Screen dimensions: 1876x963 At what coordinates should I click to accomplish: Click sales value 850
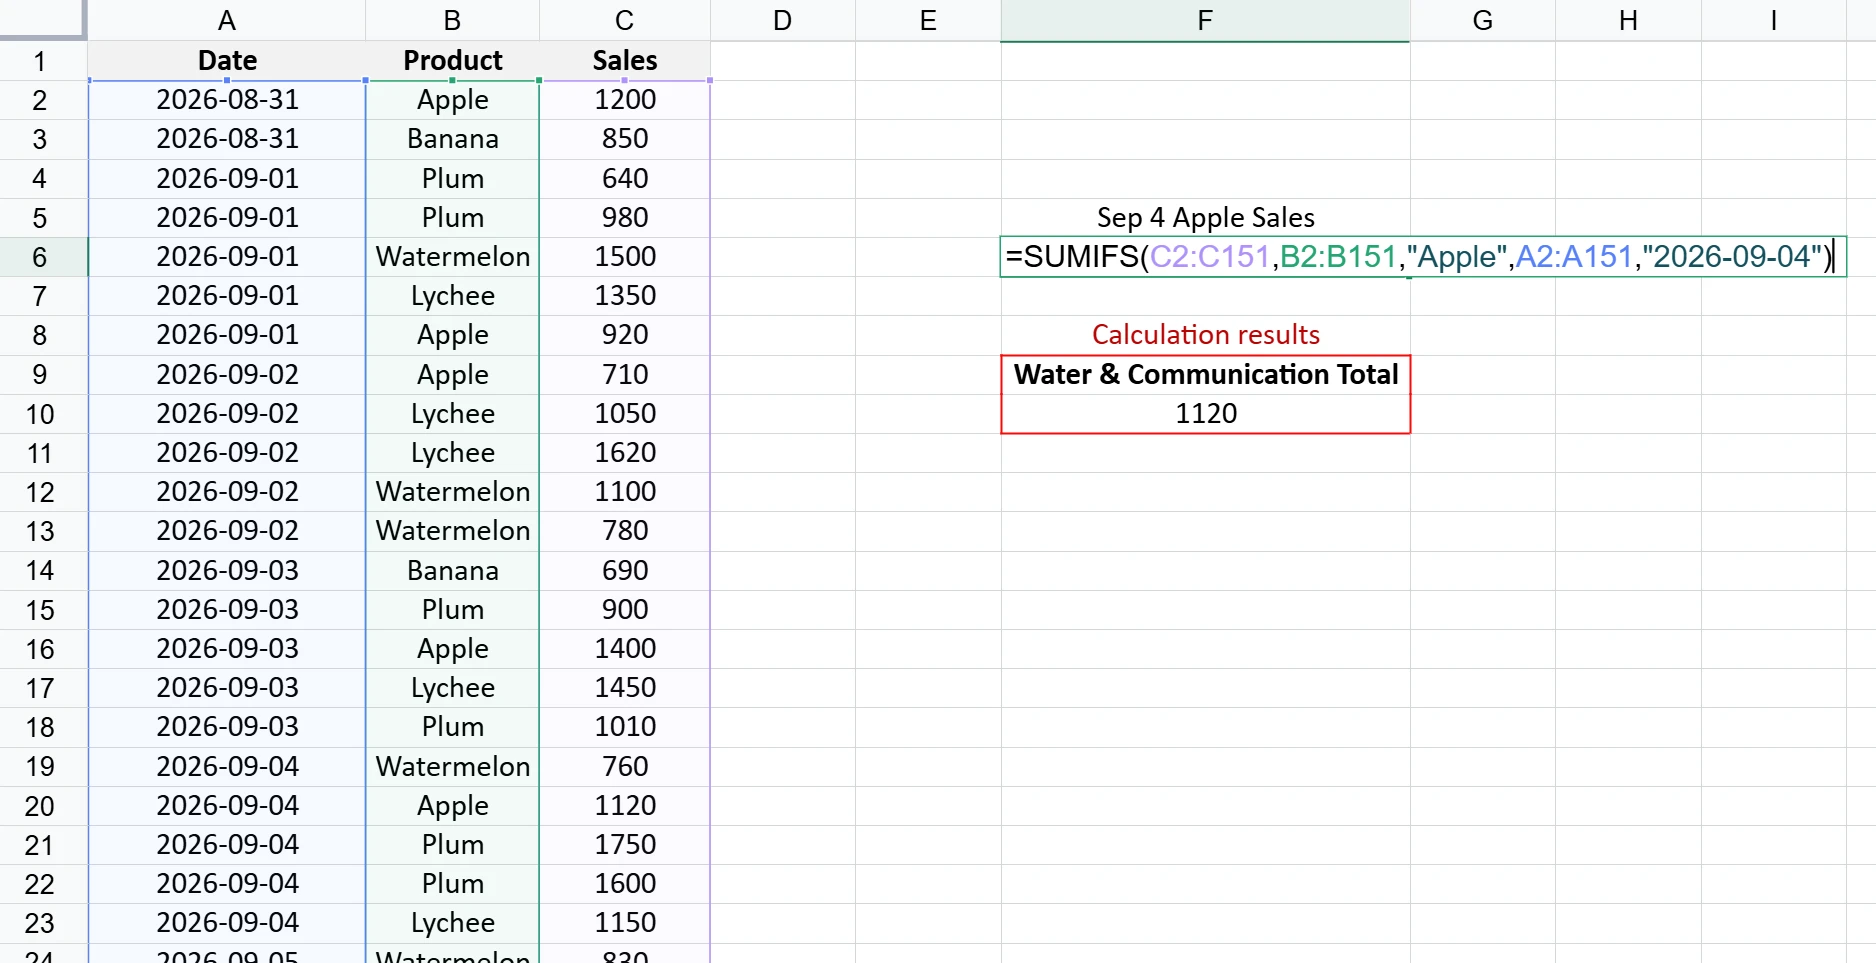click(x=625, y=139)
